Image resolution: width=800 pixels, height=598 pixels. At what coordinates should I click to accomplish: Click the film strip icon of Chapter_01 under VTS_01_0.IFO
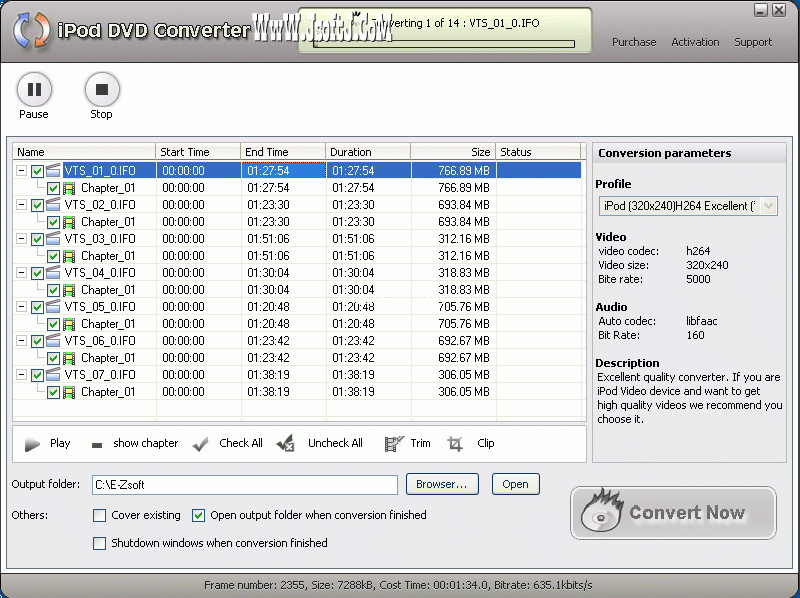[x=69, y=188]
